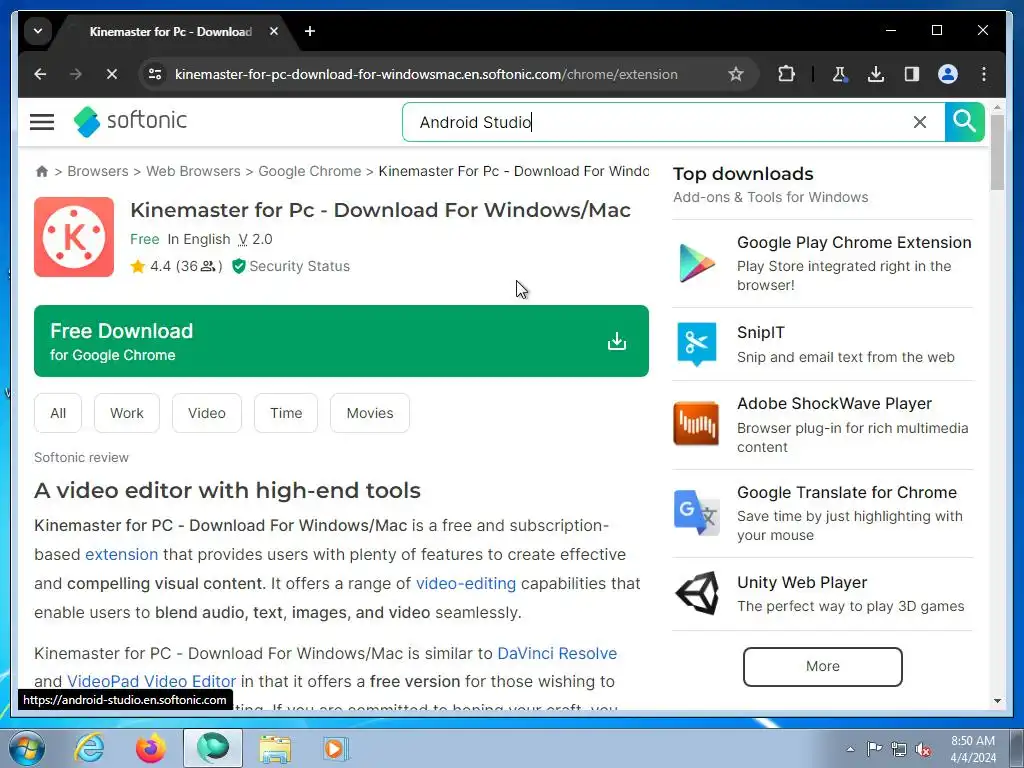Open Google Translate for Chrome icon

pyautogui.click(x=696, y=513)
